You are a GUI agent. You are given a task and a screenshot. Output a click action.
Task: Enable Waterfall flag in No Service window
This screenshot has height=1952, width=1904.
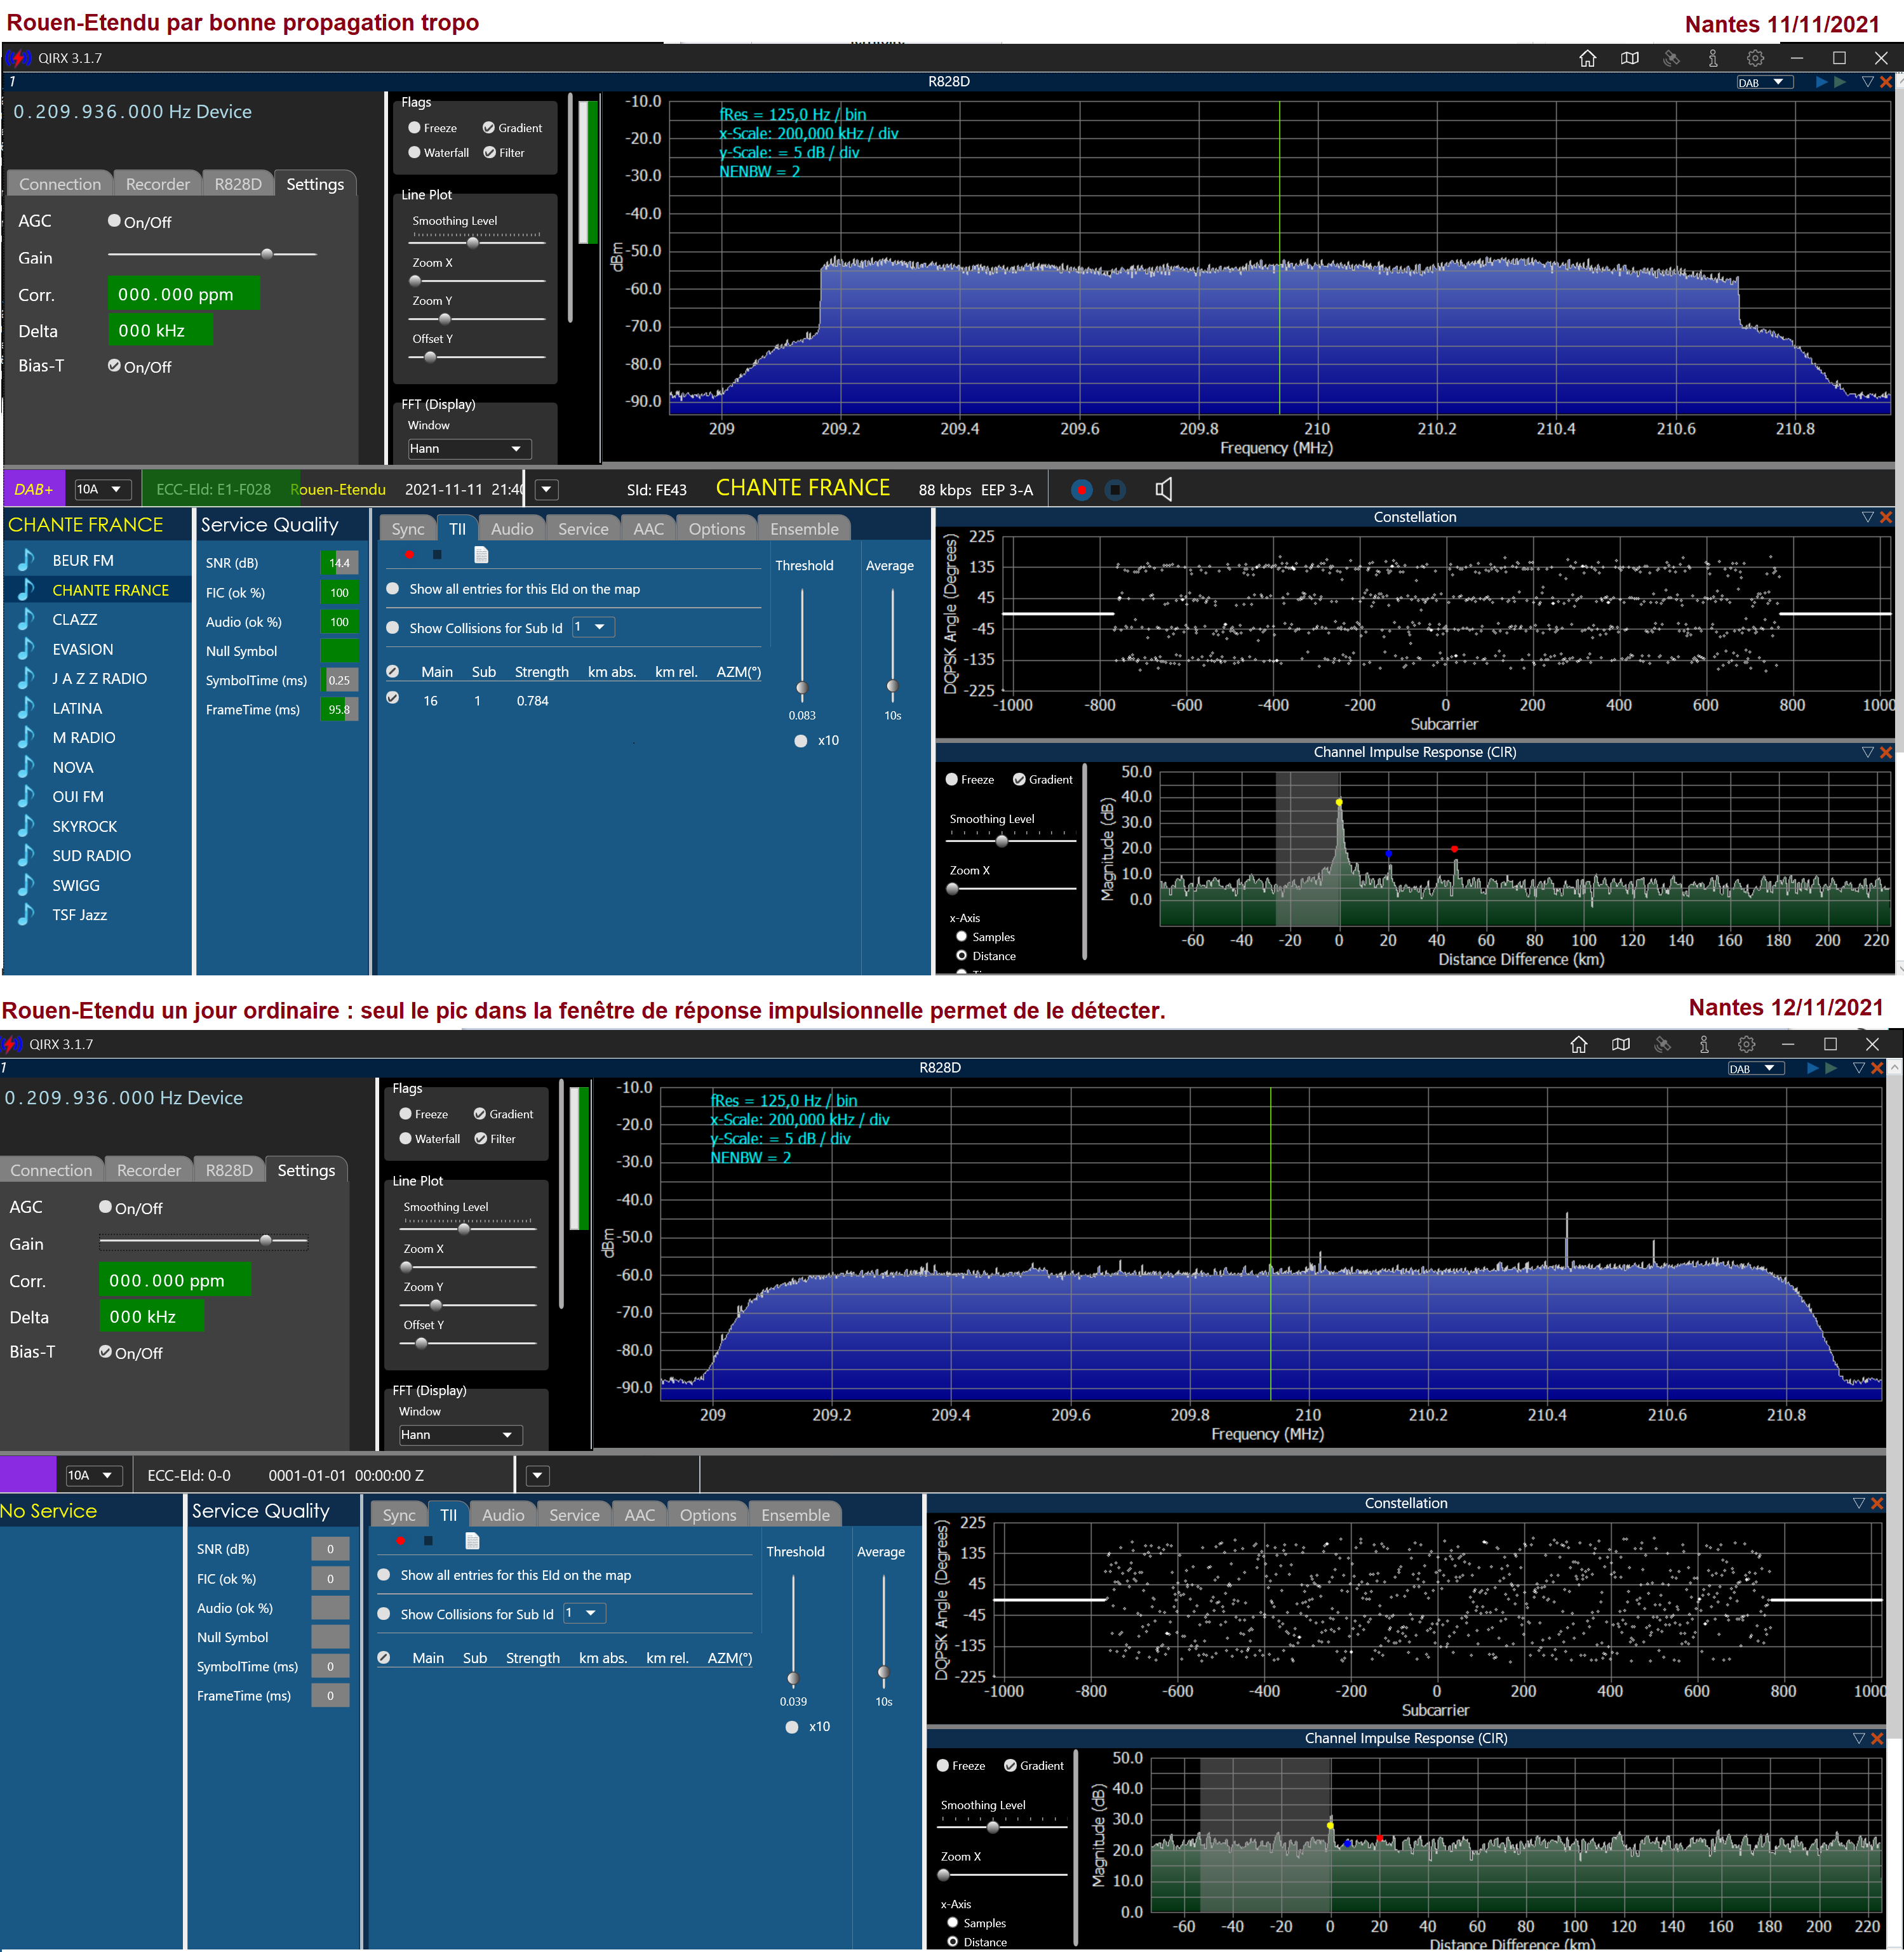405,1138
